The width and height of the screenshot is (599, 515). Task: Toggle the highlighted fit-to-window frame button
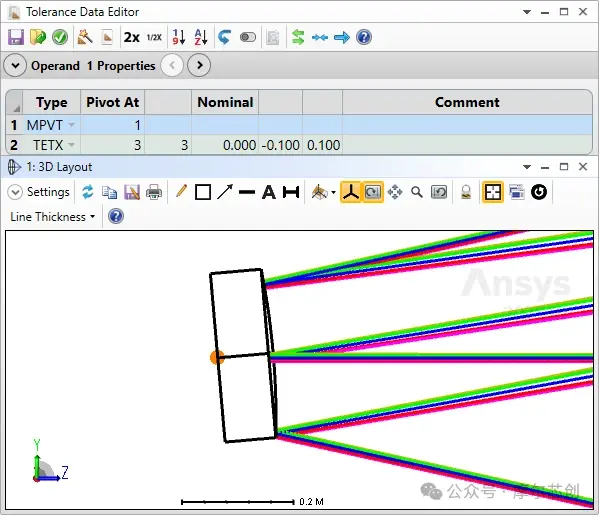coord(492,192)
